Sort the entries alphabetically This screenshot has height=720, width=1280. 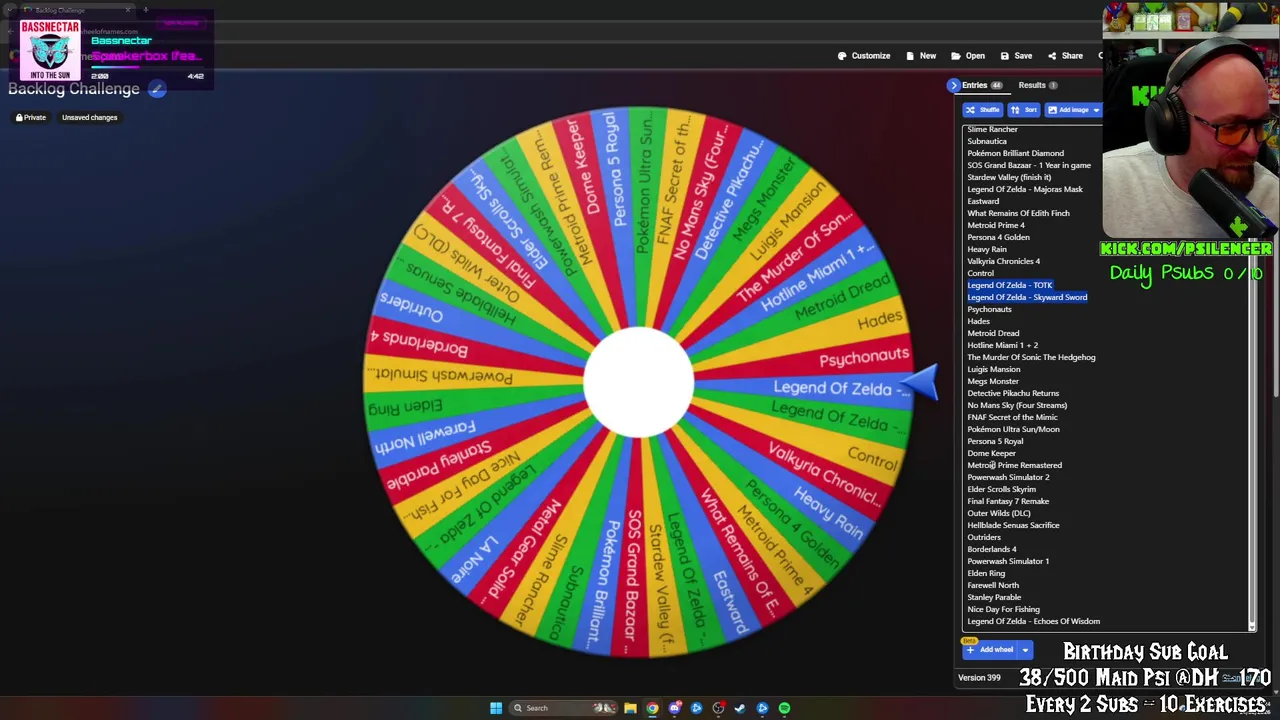(1024, 110)
